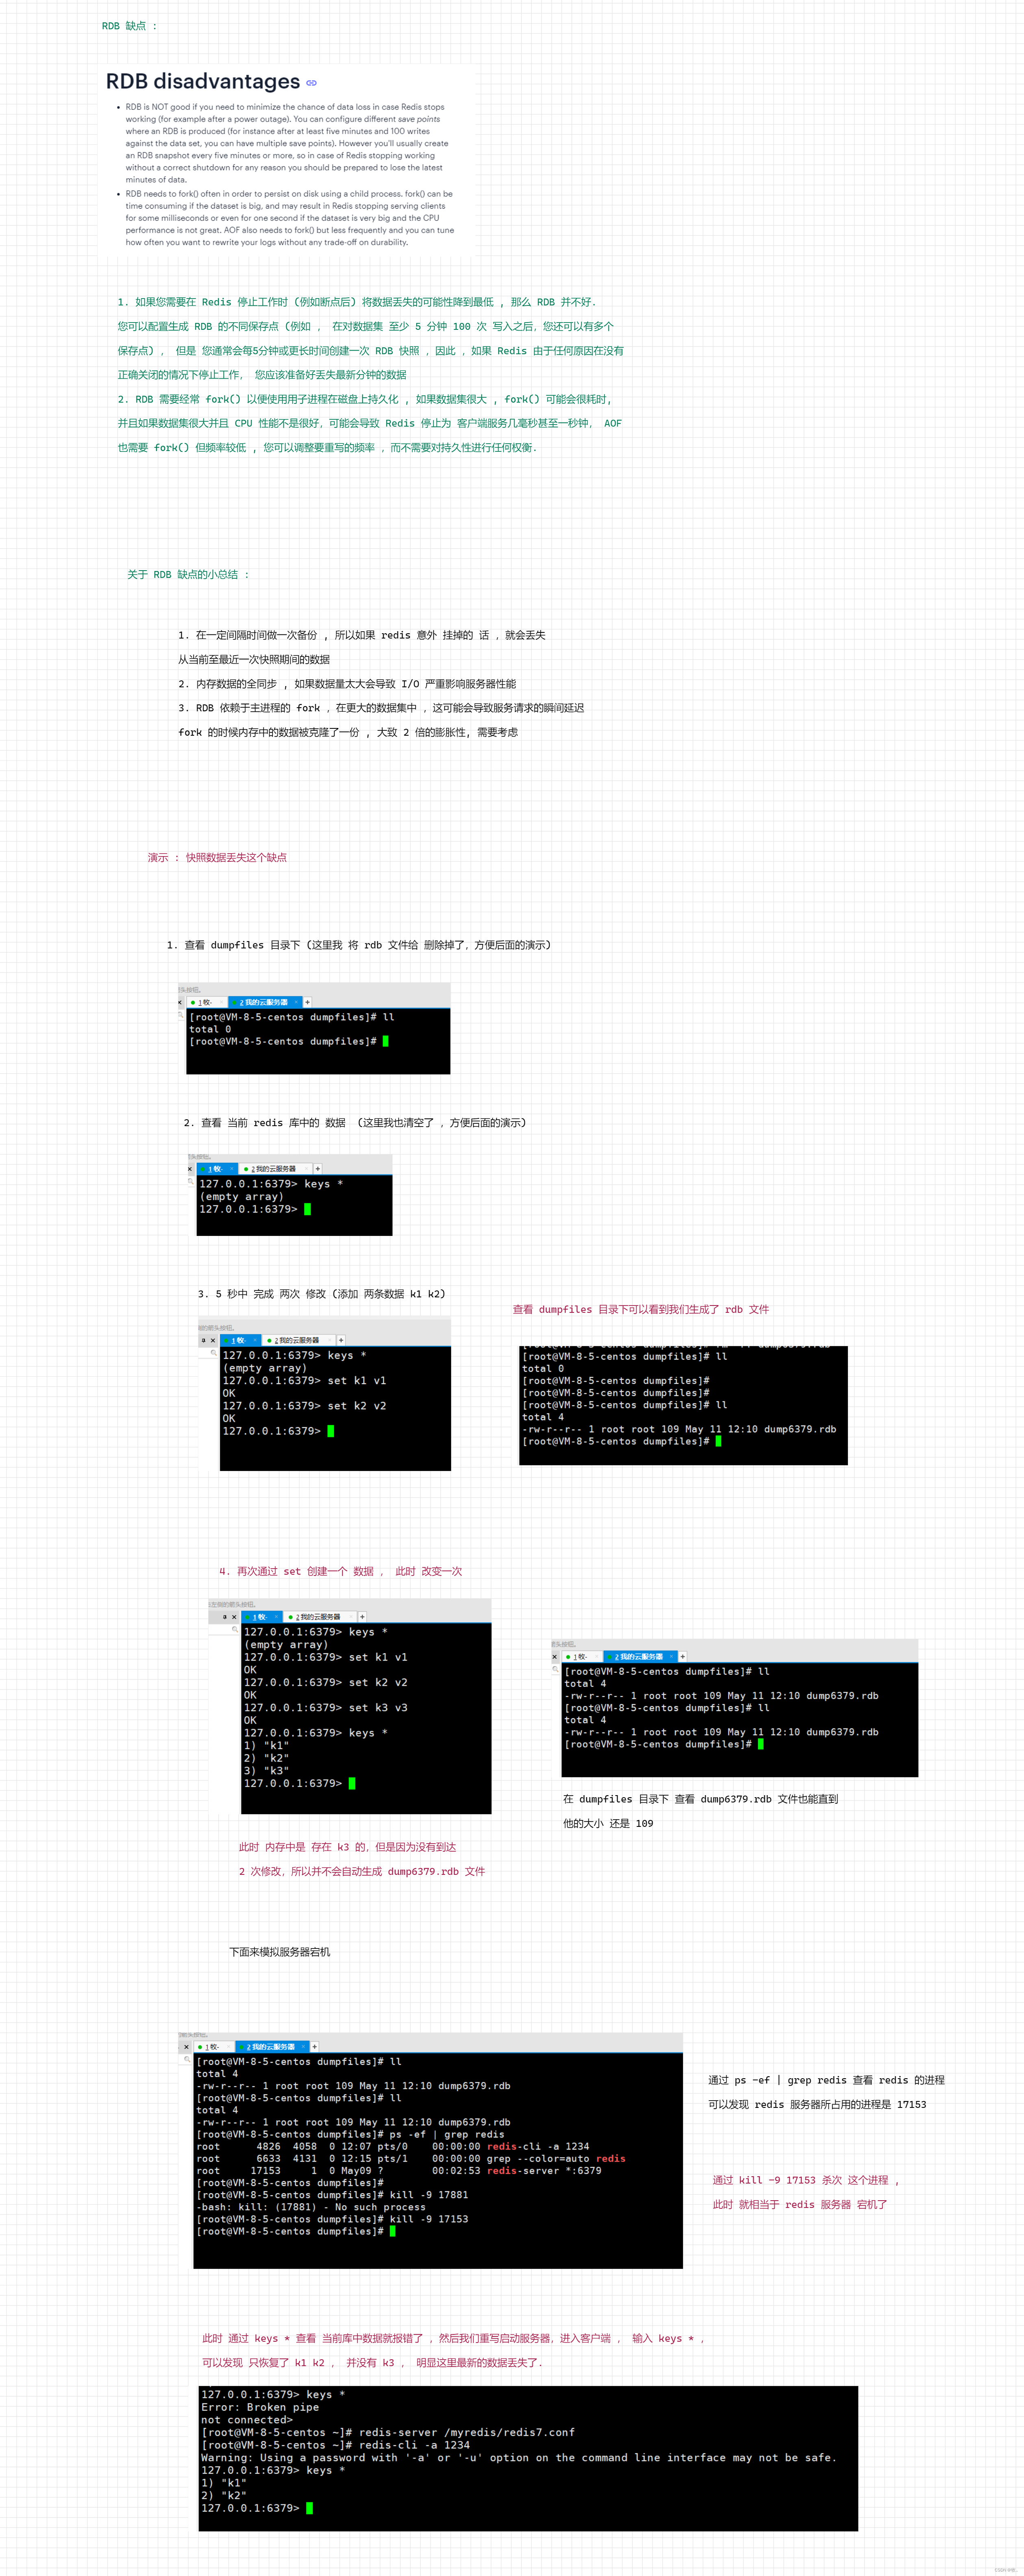1024x2576 pixels.
Task: Click new-tab plus in size-109 dumpfiles terminal
Action: (683, 1657)
